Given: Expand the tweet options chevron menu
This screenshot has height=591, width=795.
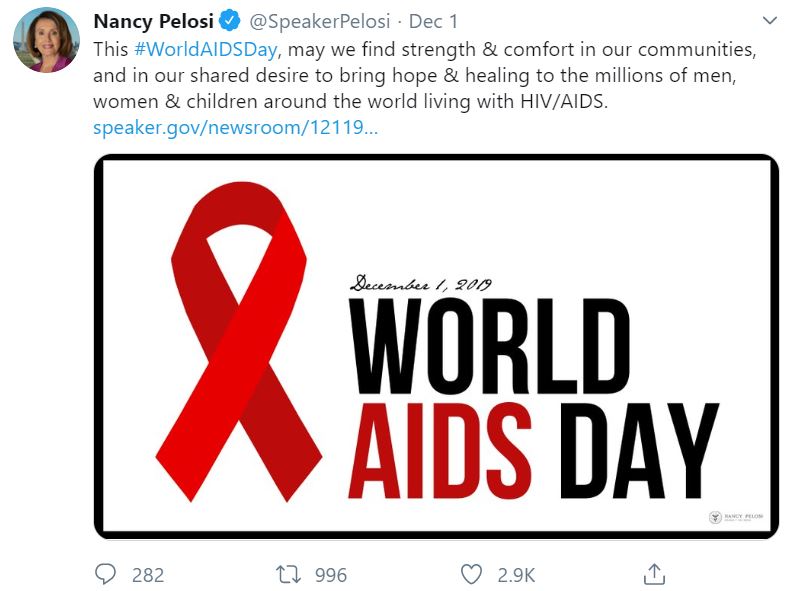Looking at the screenshot, I should click(769, 20).
